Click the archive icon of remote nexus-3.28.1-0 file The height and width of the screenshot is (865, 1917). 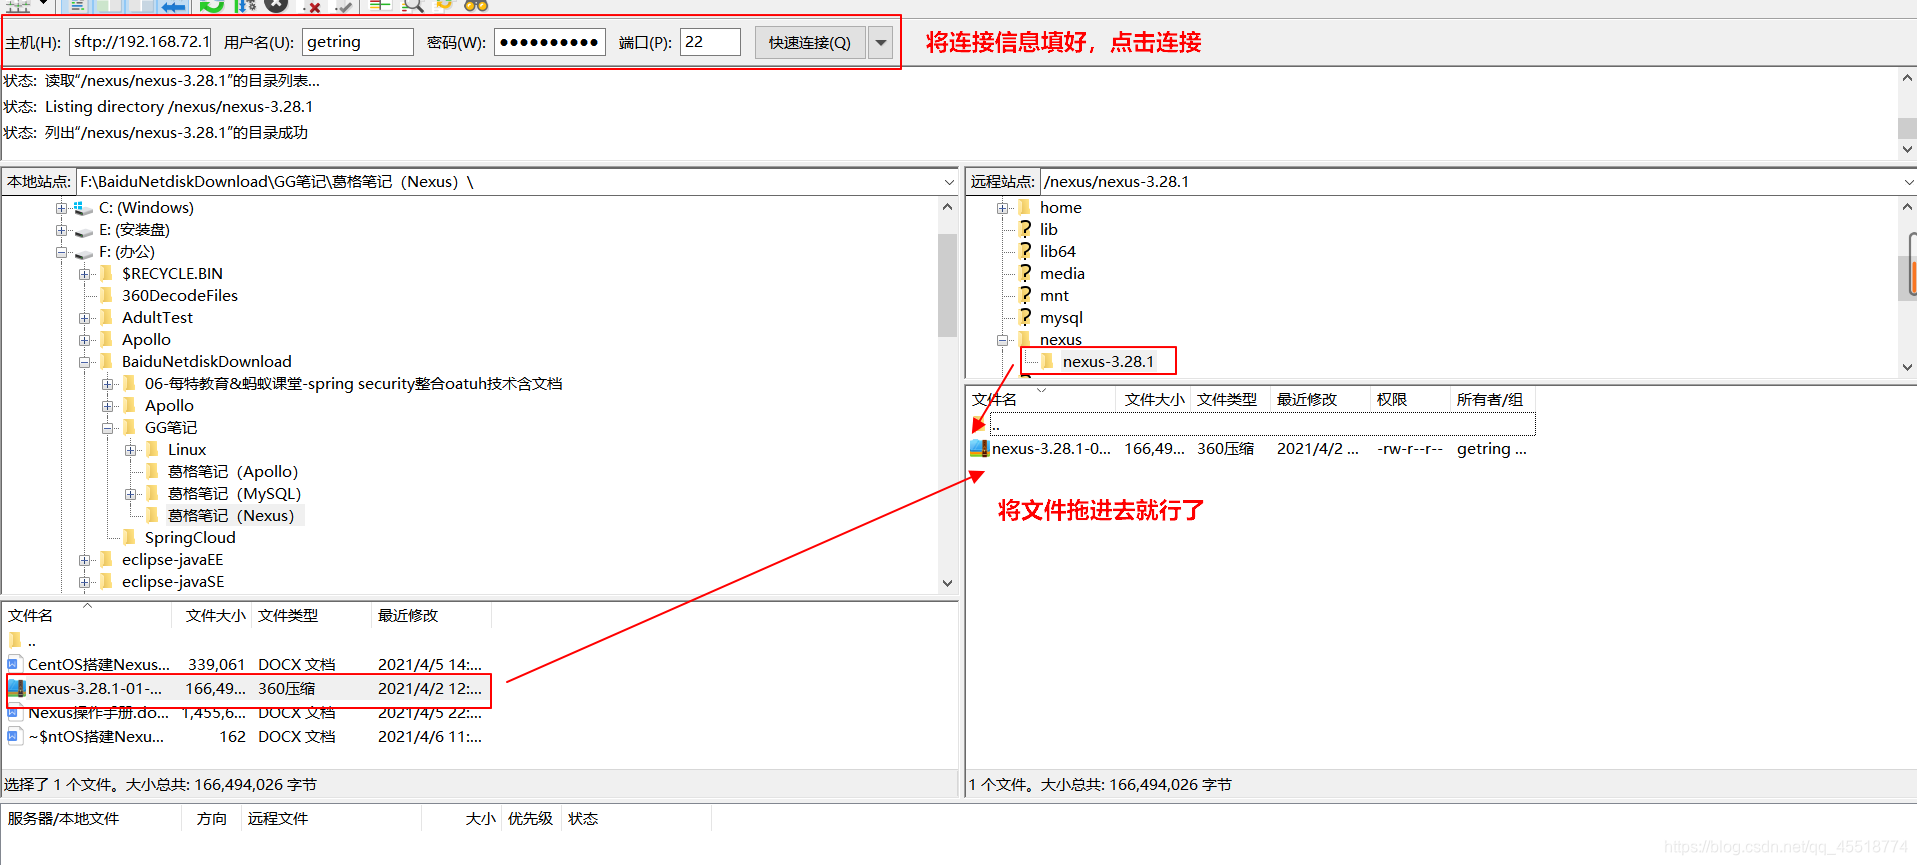(979, 448)
